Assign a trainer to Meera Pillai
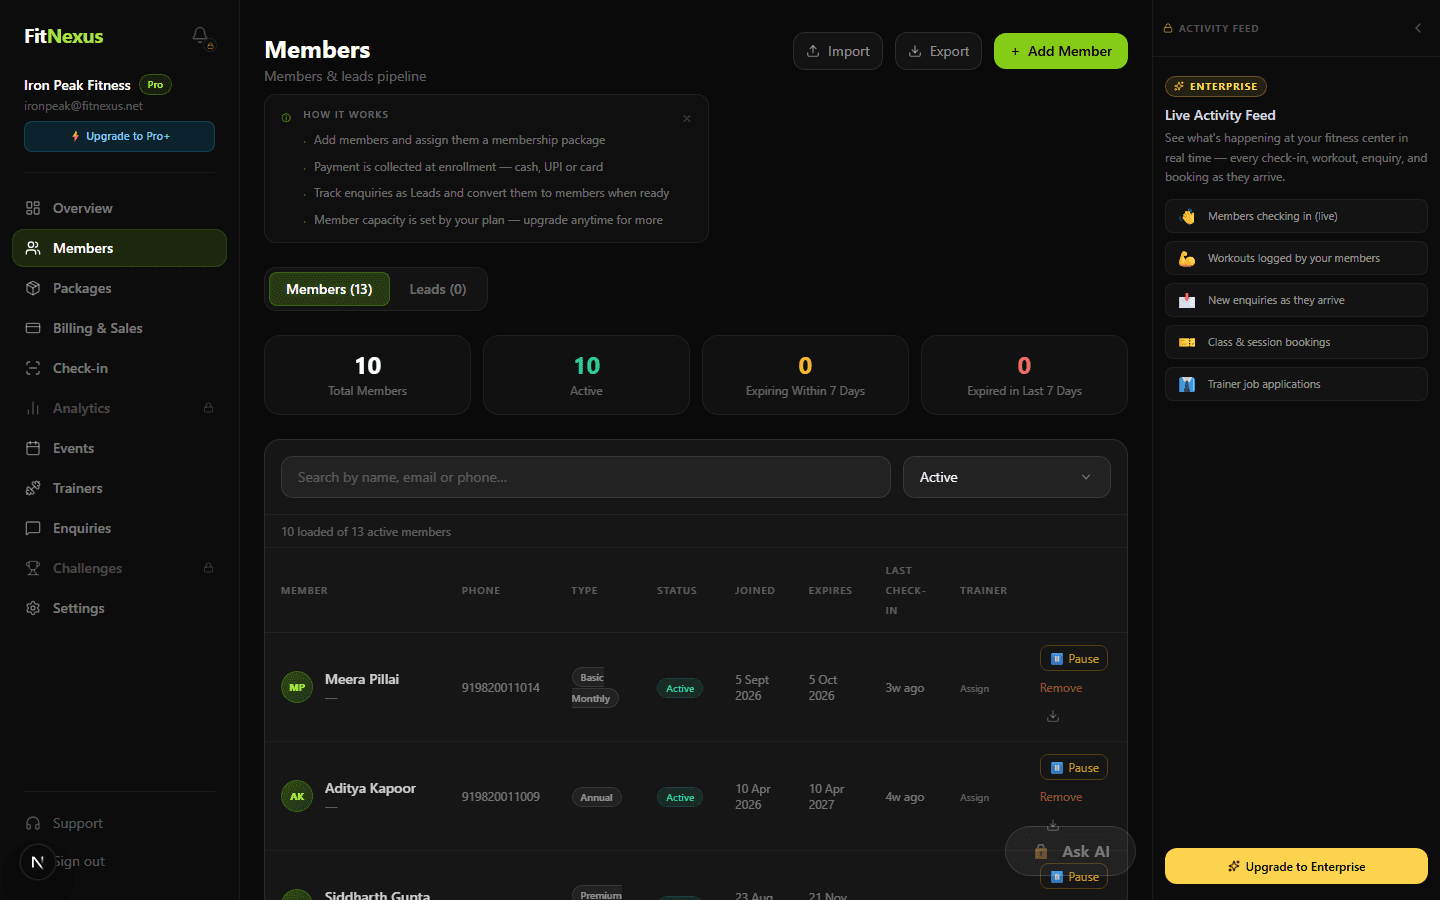 [974, 689]
